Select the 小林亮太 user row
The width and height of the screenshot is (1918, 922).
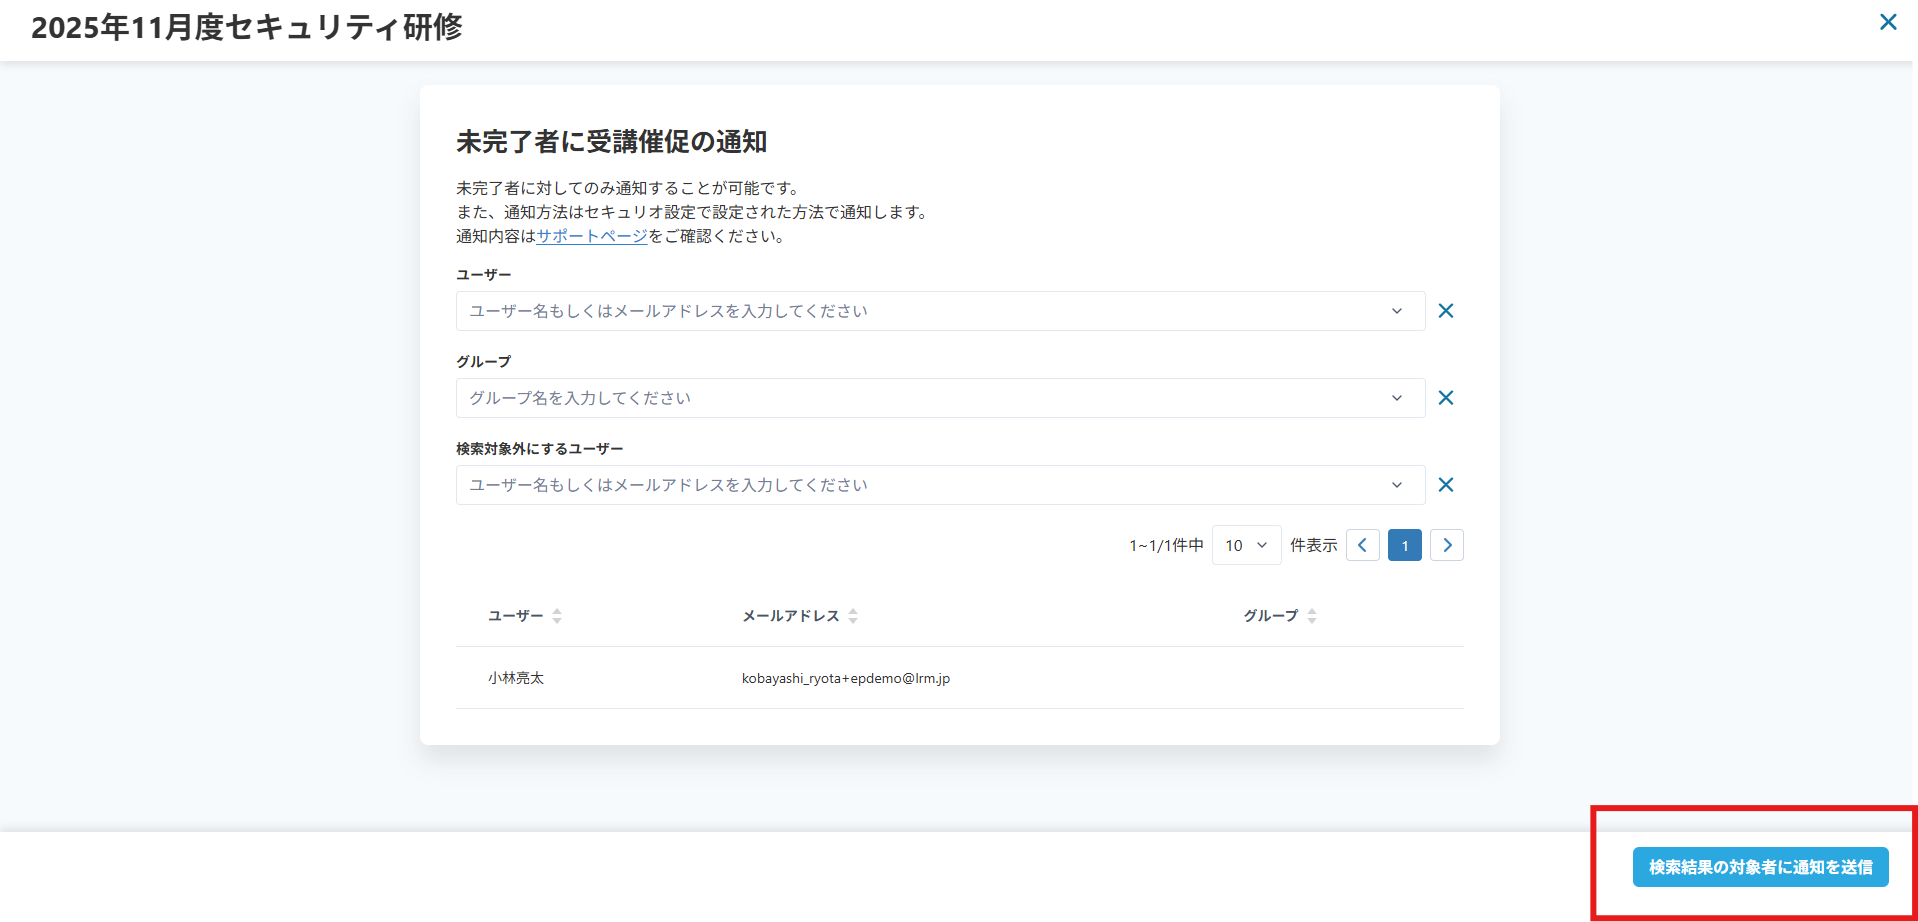pyautogui.click(x=516, y=678)
